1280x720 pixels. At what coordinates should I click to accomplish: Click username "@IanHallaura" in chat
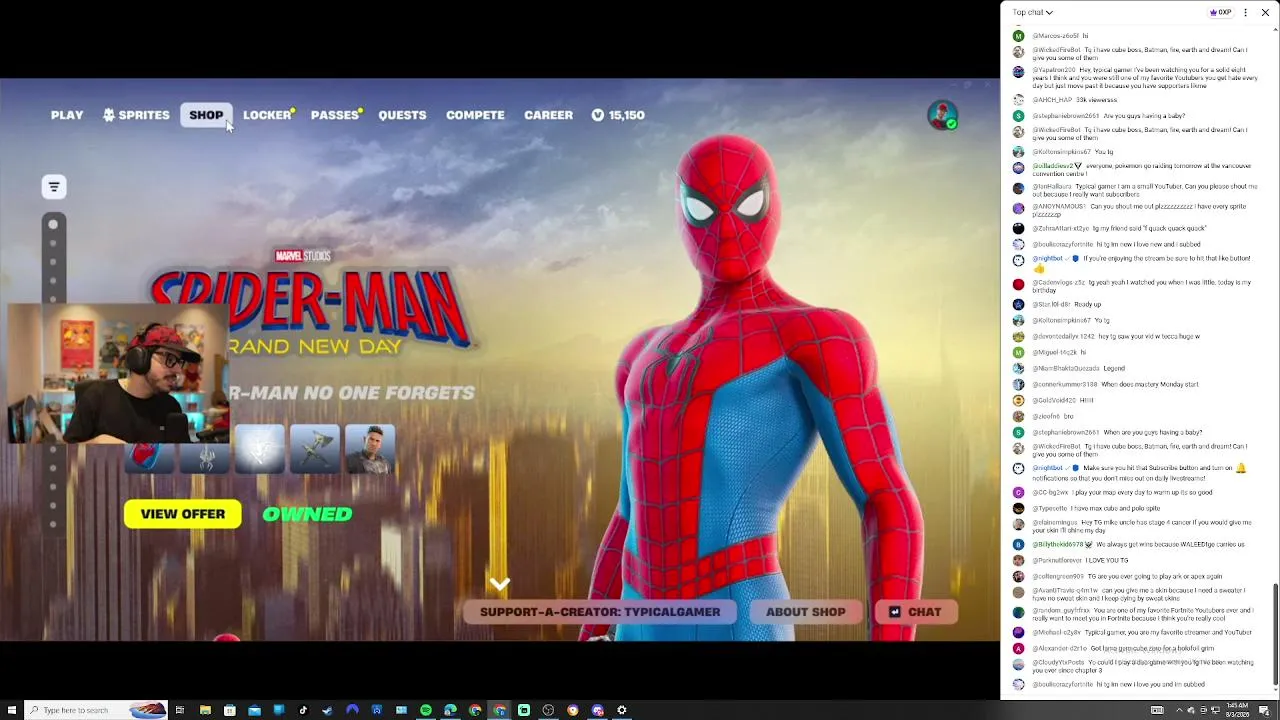(x=1054, y=186)
